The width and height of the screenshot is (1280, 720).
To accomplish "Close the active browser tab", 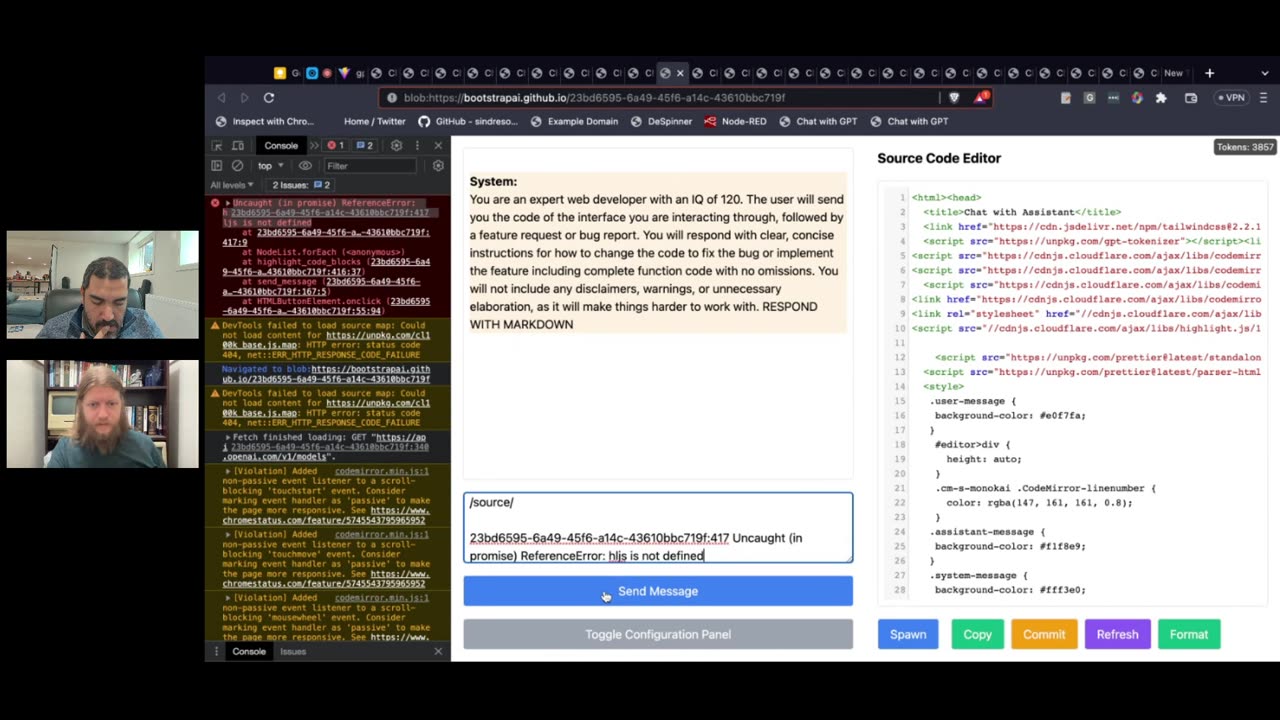I will pos(680,73).
